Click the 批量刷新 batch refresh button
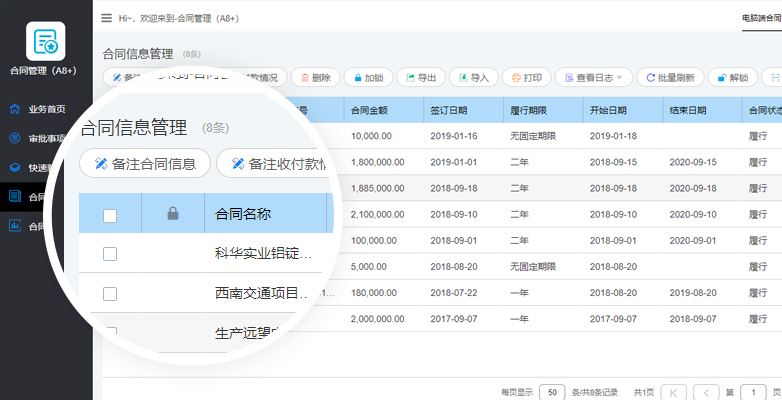 [669, 77]
